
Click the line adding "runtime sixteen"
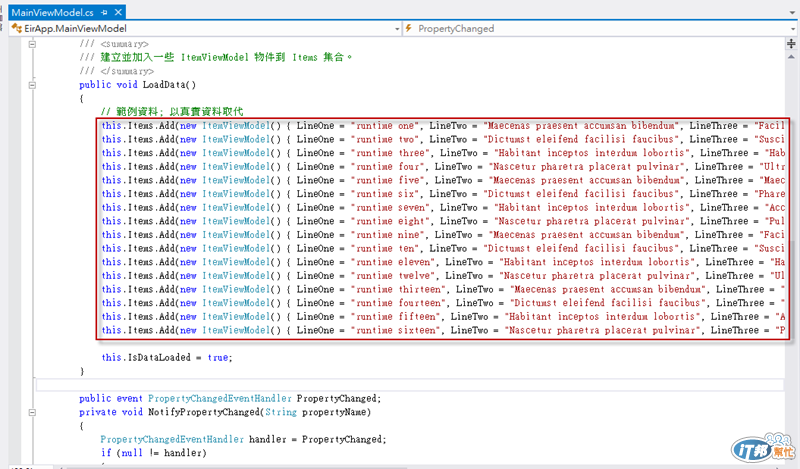[442, 330]
